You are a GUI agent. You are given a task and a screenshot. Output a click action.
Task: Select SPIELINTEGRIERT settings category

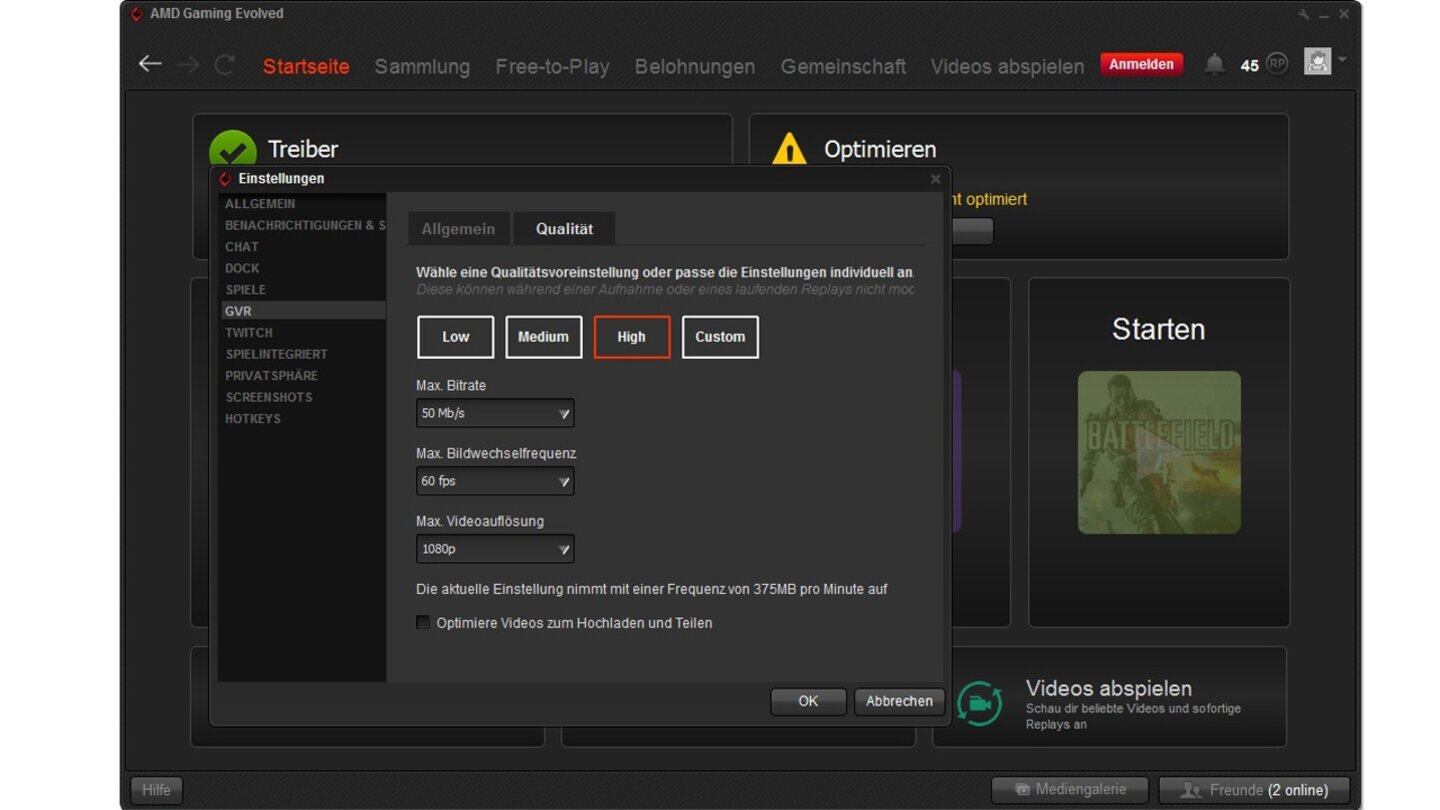[x=302, y=354]
